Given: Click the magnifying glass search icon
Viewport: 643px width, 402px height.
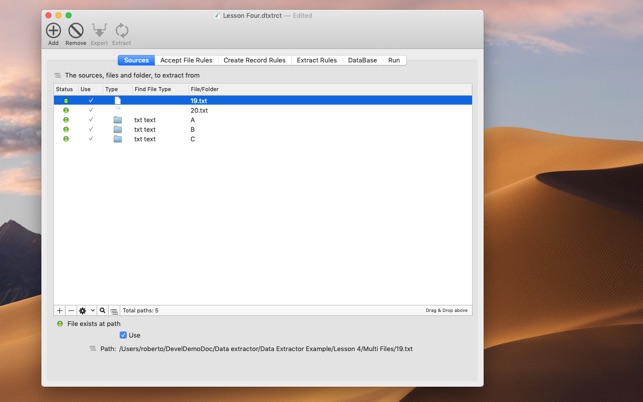Looking at the screenshot, I should pyautogui.click(x=102, y=311).
